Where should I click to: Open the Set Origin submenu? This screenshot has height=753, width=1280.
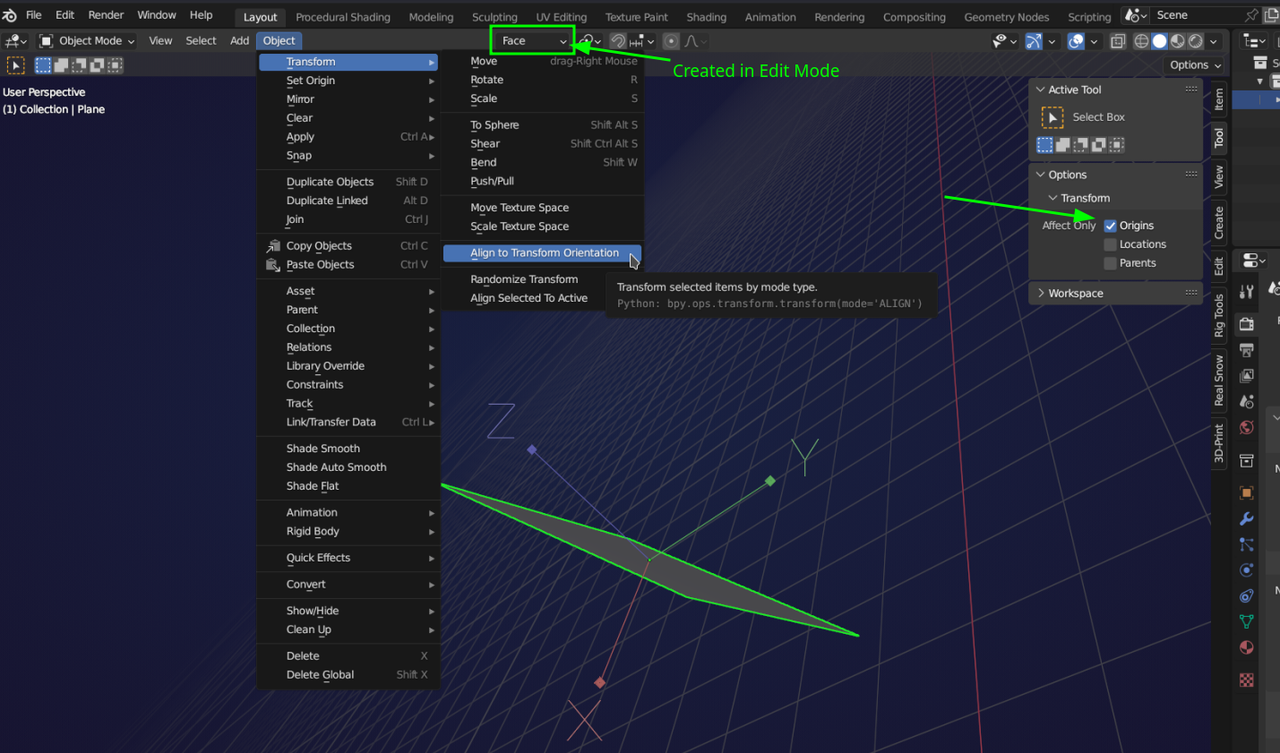[348, 81]
